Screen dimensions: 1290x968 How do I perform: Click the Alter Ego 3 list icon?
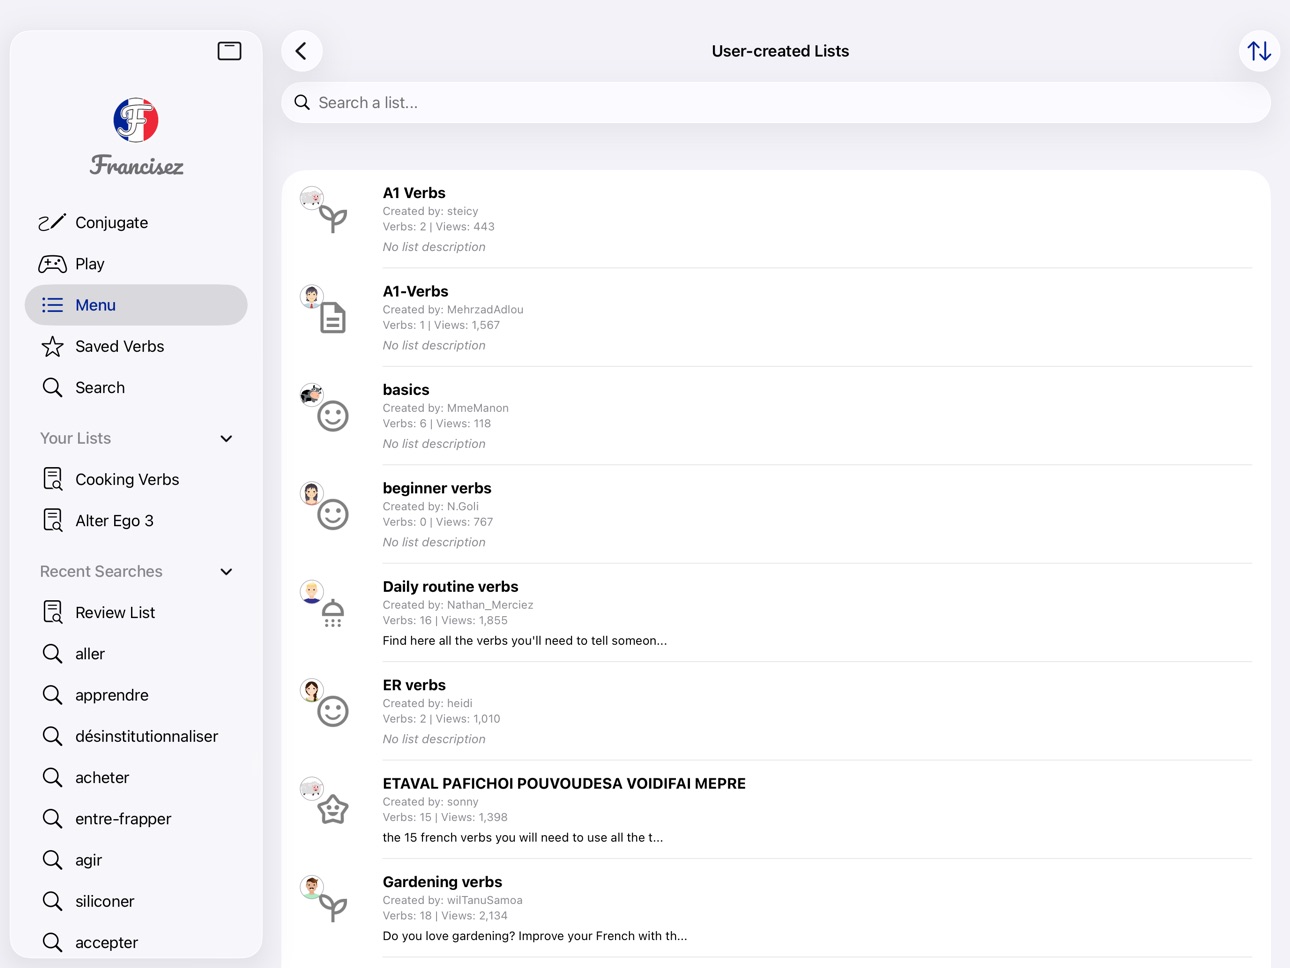53,520
